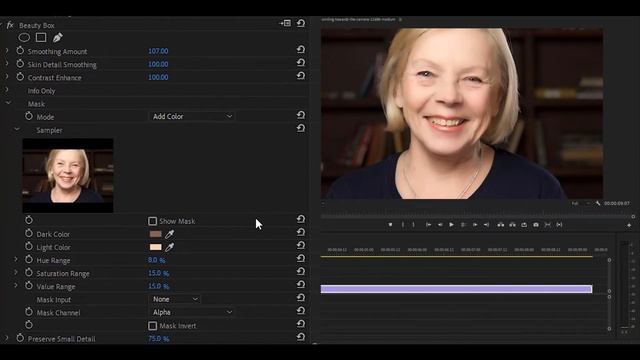Viewport: 640px width, 360px height.
Task: Collapse the Mask section
Action: [x=8, y=103]
